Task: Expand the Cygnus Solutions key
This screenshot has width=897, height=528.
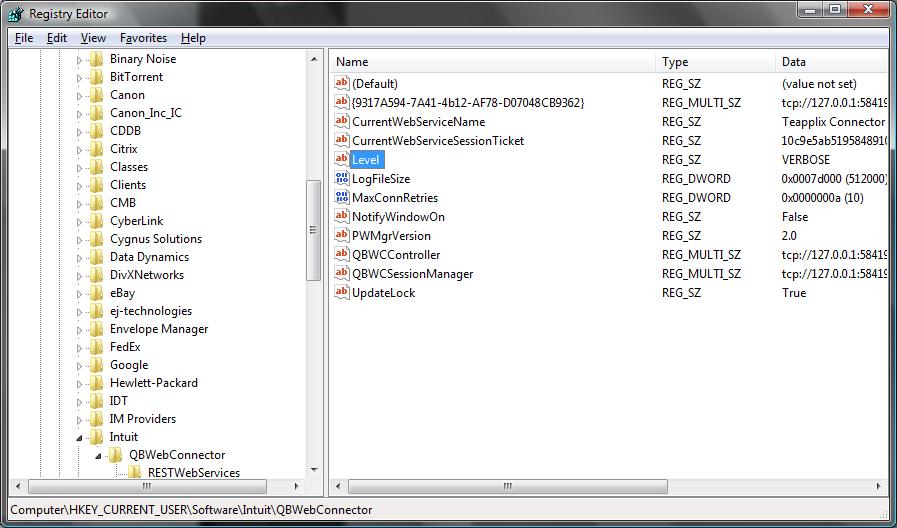Action: click(x=80, y=240)
